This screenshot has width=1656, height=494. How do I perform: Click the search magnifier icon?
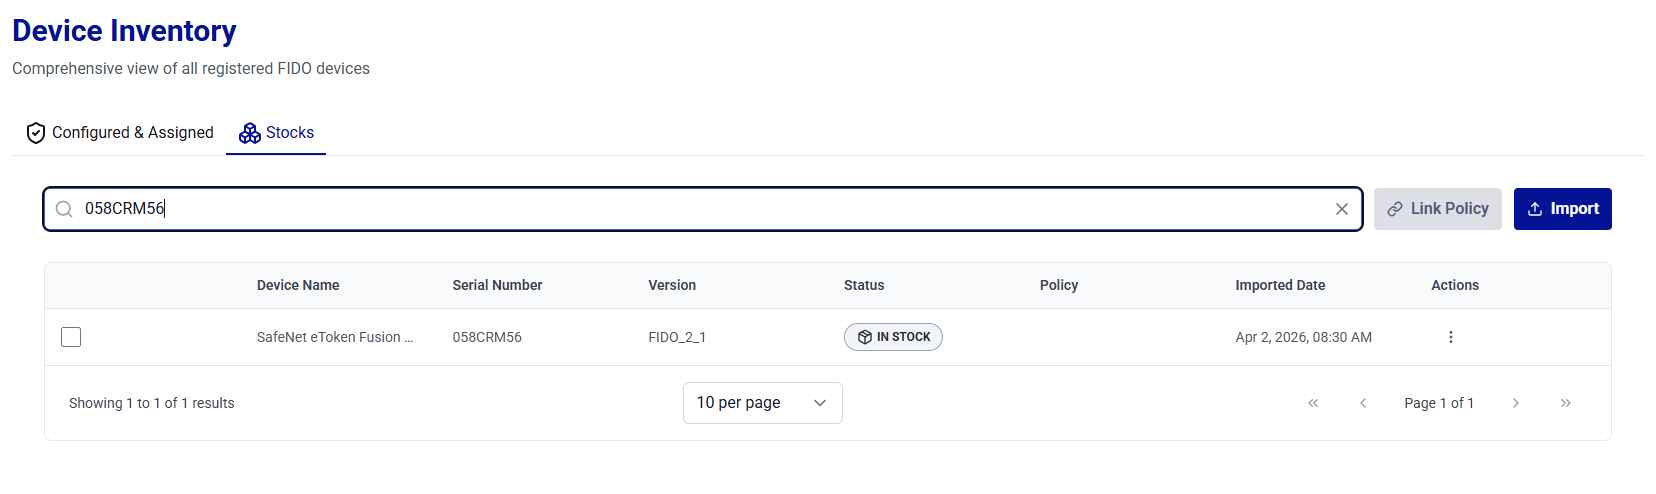click(x=64, y=209)
